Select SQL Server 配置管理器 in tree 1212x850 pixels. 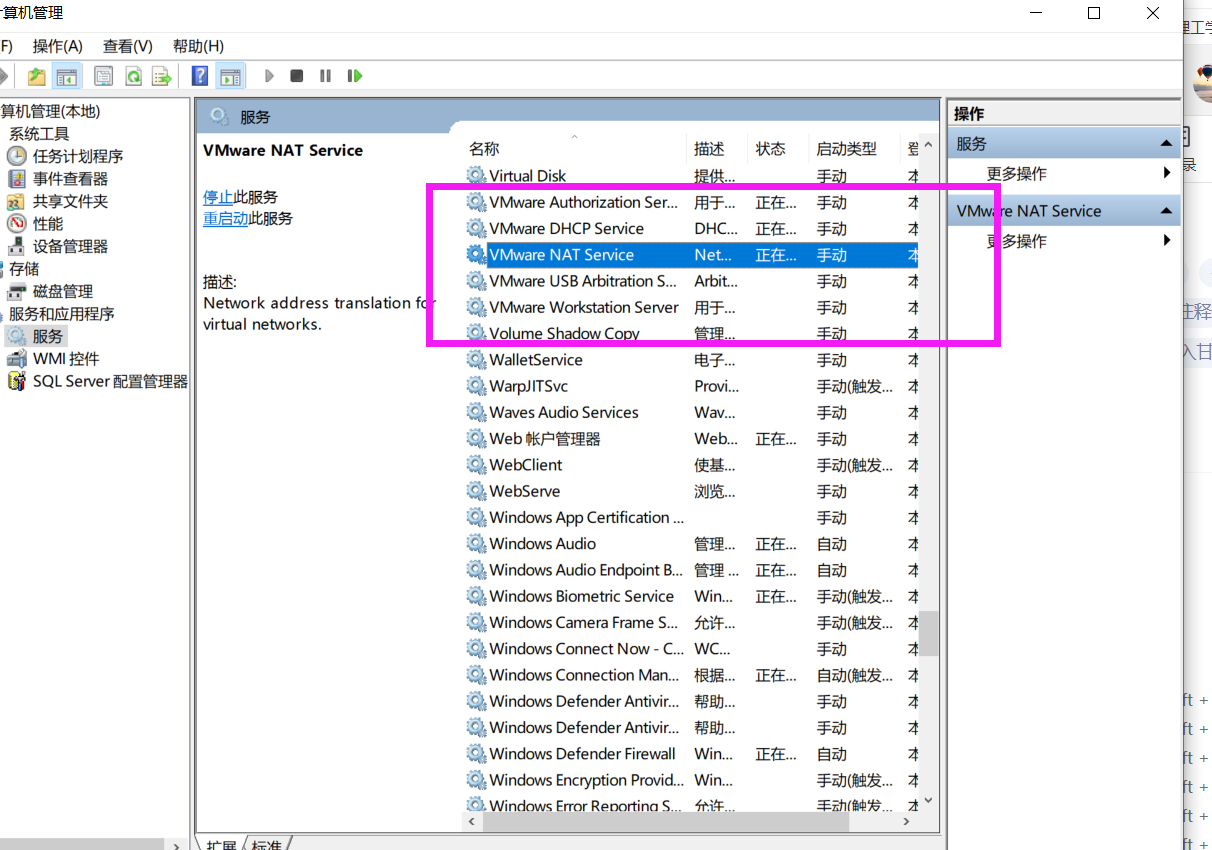(110, 381)
